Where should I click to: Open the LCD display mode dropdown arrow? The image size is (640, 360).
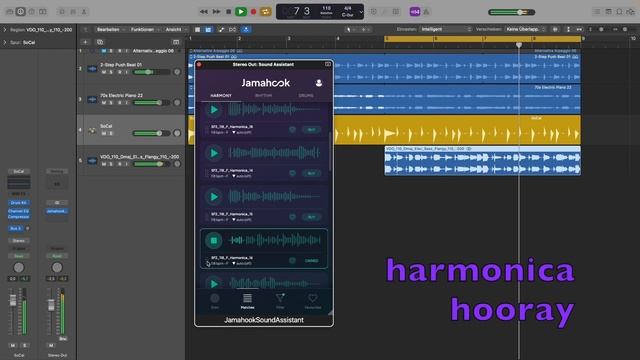[361, 12]
